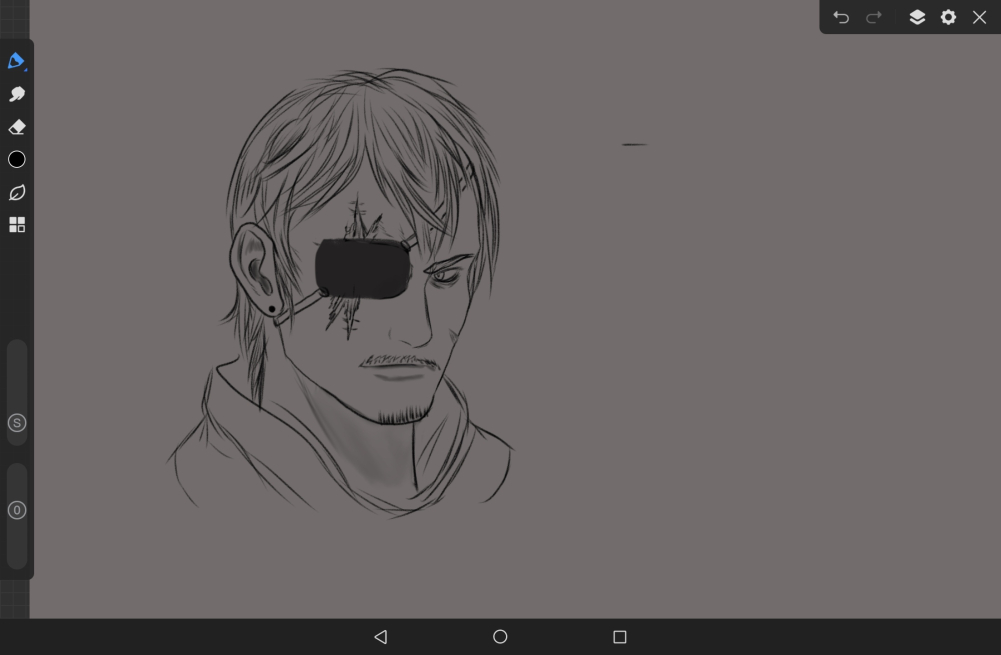Viewport: 1001px width, 655px height.
Task: Tap the Android Home circle button
Action: click(500, 637)
